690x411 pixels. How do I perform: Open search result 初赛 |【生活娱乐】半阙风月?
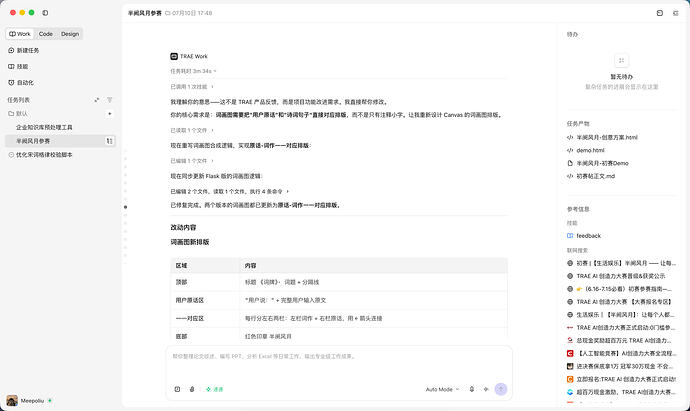[x=621, y=263]
